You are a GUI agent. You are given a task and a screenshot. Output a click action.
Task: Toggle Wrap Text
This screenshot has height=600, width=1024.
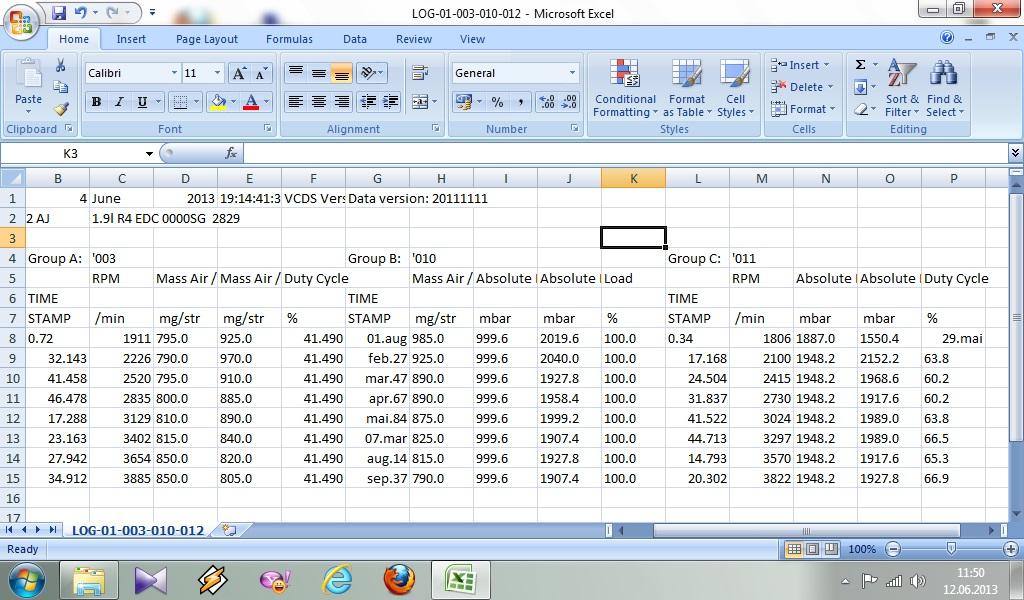420,72
